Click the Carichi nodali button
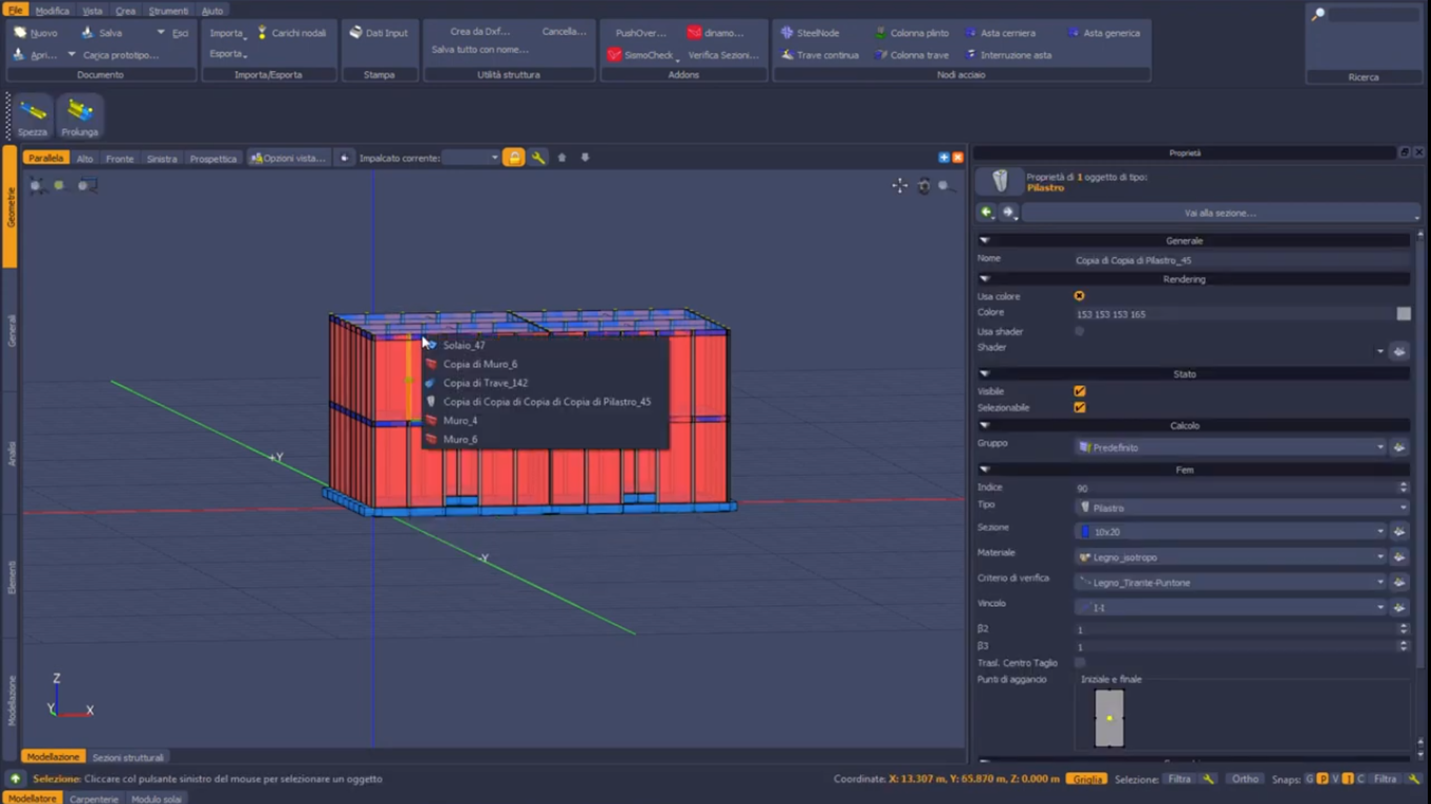Image resolution: width=1431 pixels, height=804 pixels. 291,33
